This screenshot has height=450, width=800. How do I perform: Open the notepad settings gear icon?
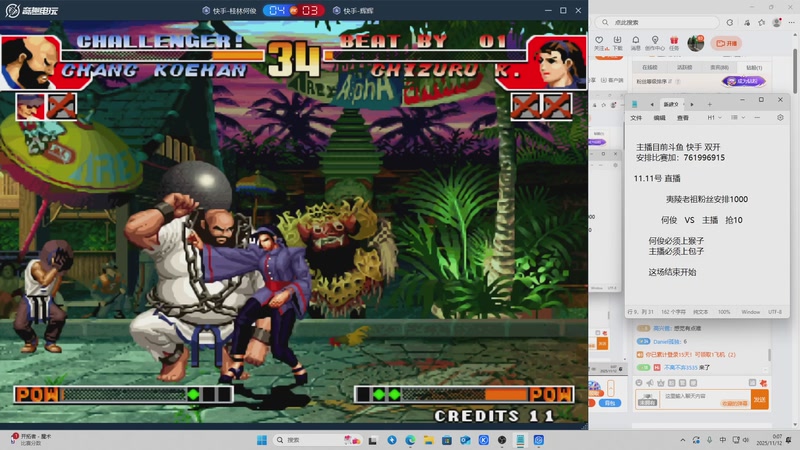tap(780, 118)
